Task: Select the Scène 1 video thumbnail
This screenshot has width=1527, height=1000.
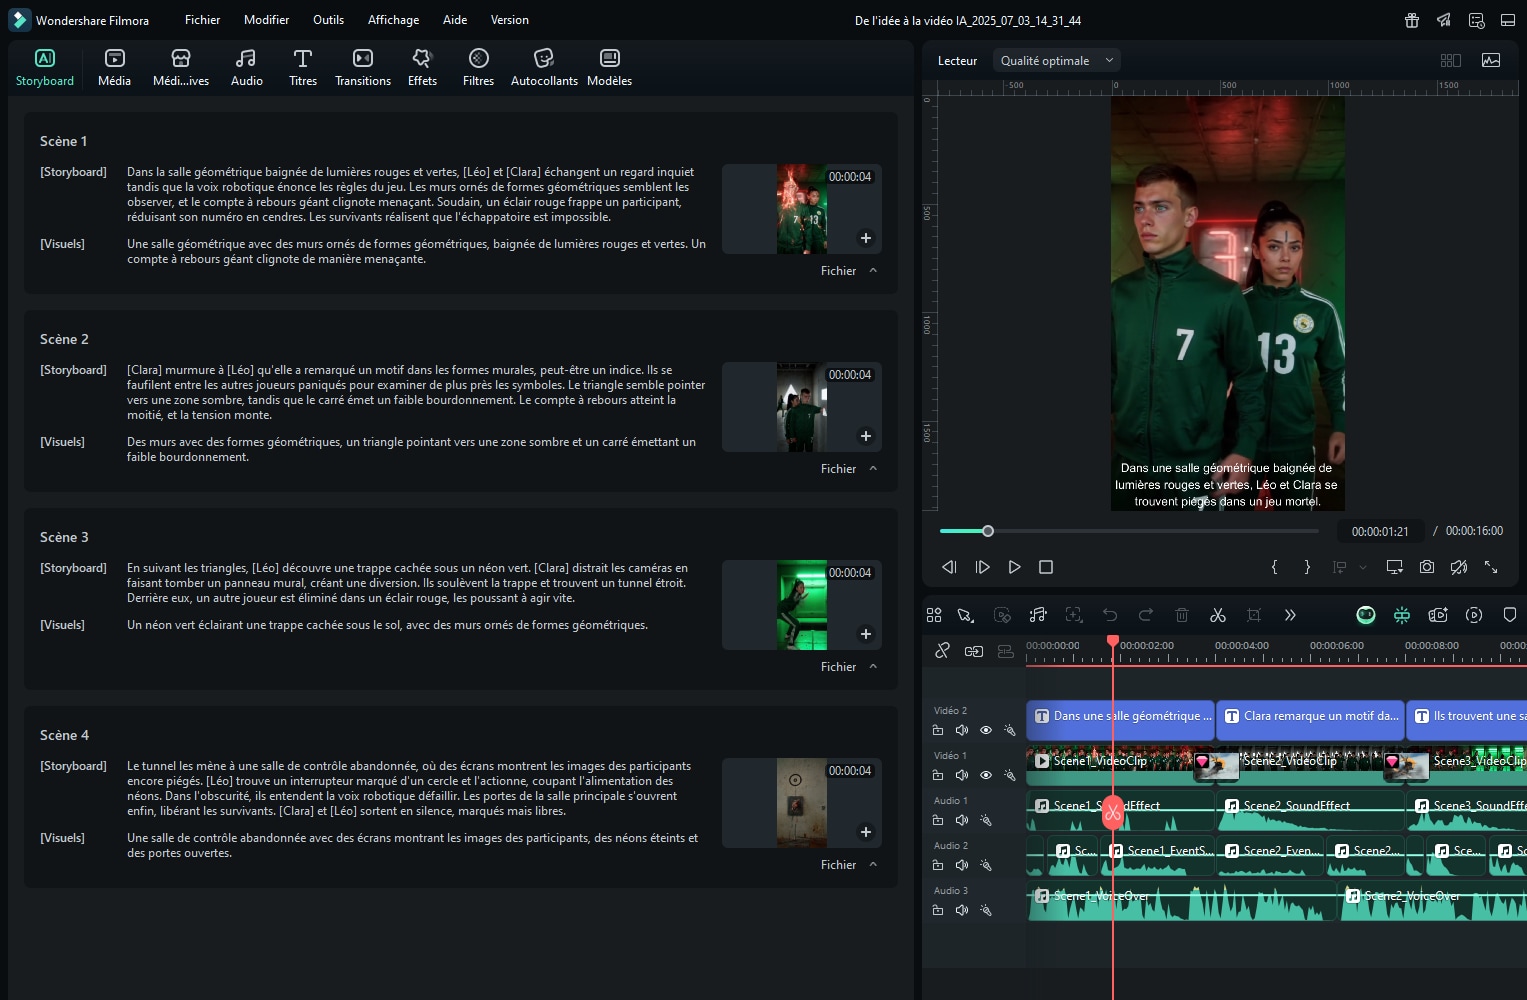Action: [x=802, y=209]
